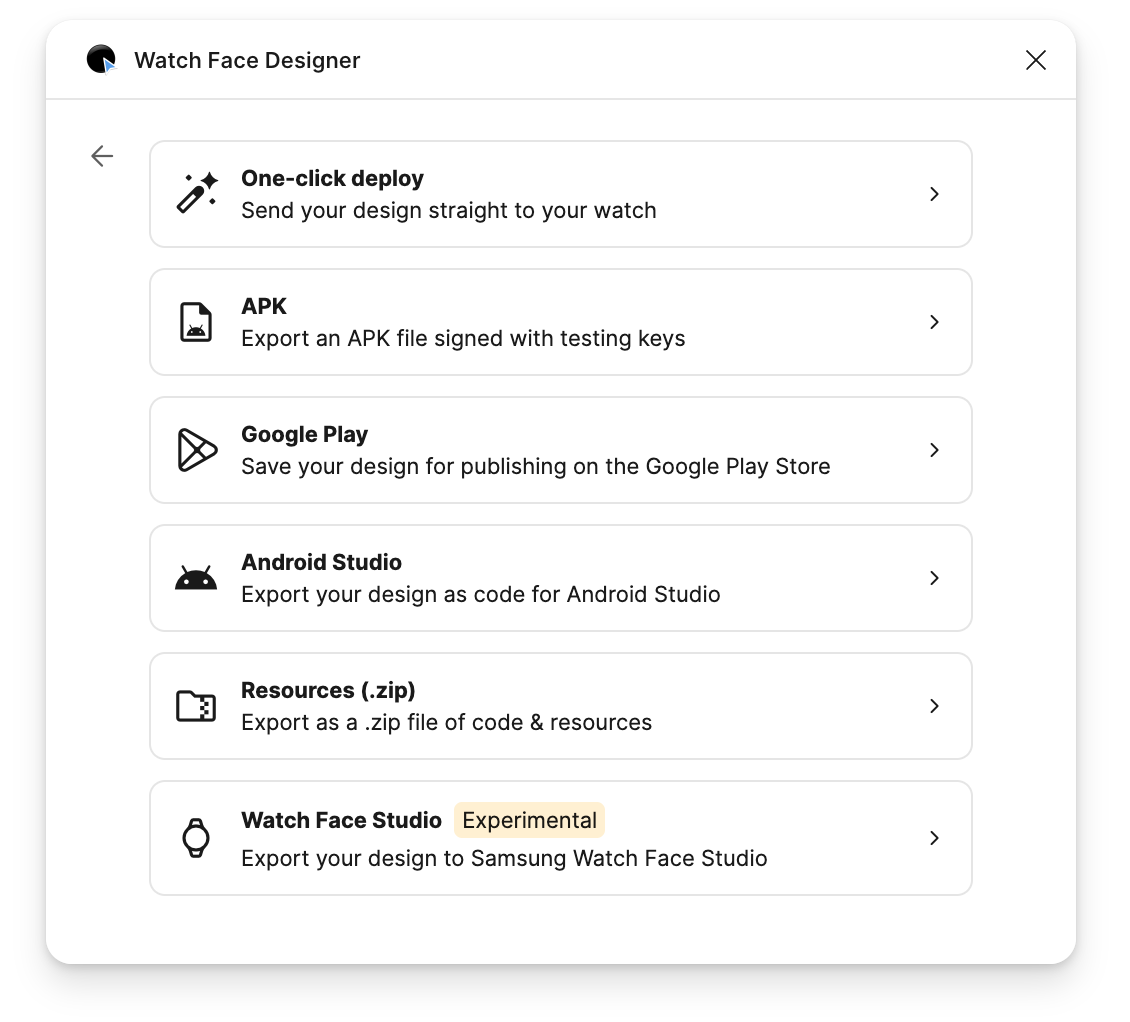1130x1022 pixels.
Task: Click the back arrow icon
Action: point(102,156)
